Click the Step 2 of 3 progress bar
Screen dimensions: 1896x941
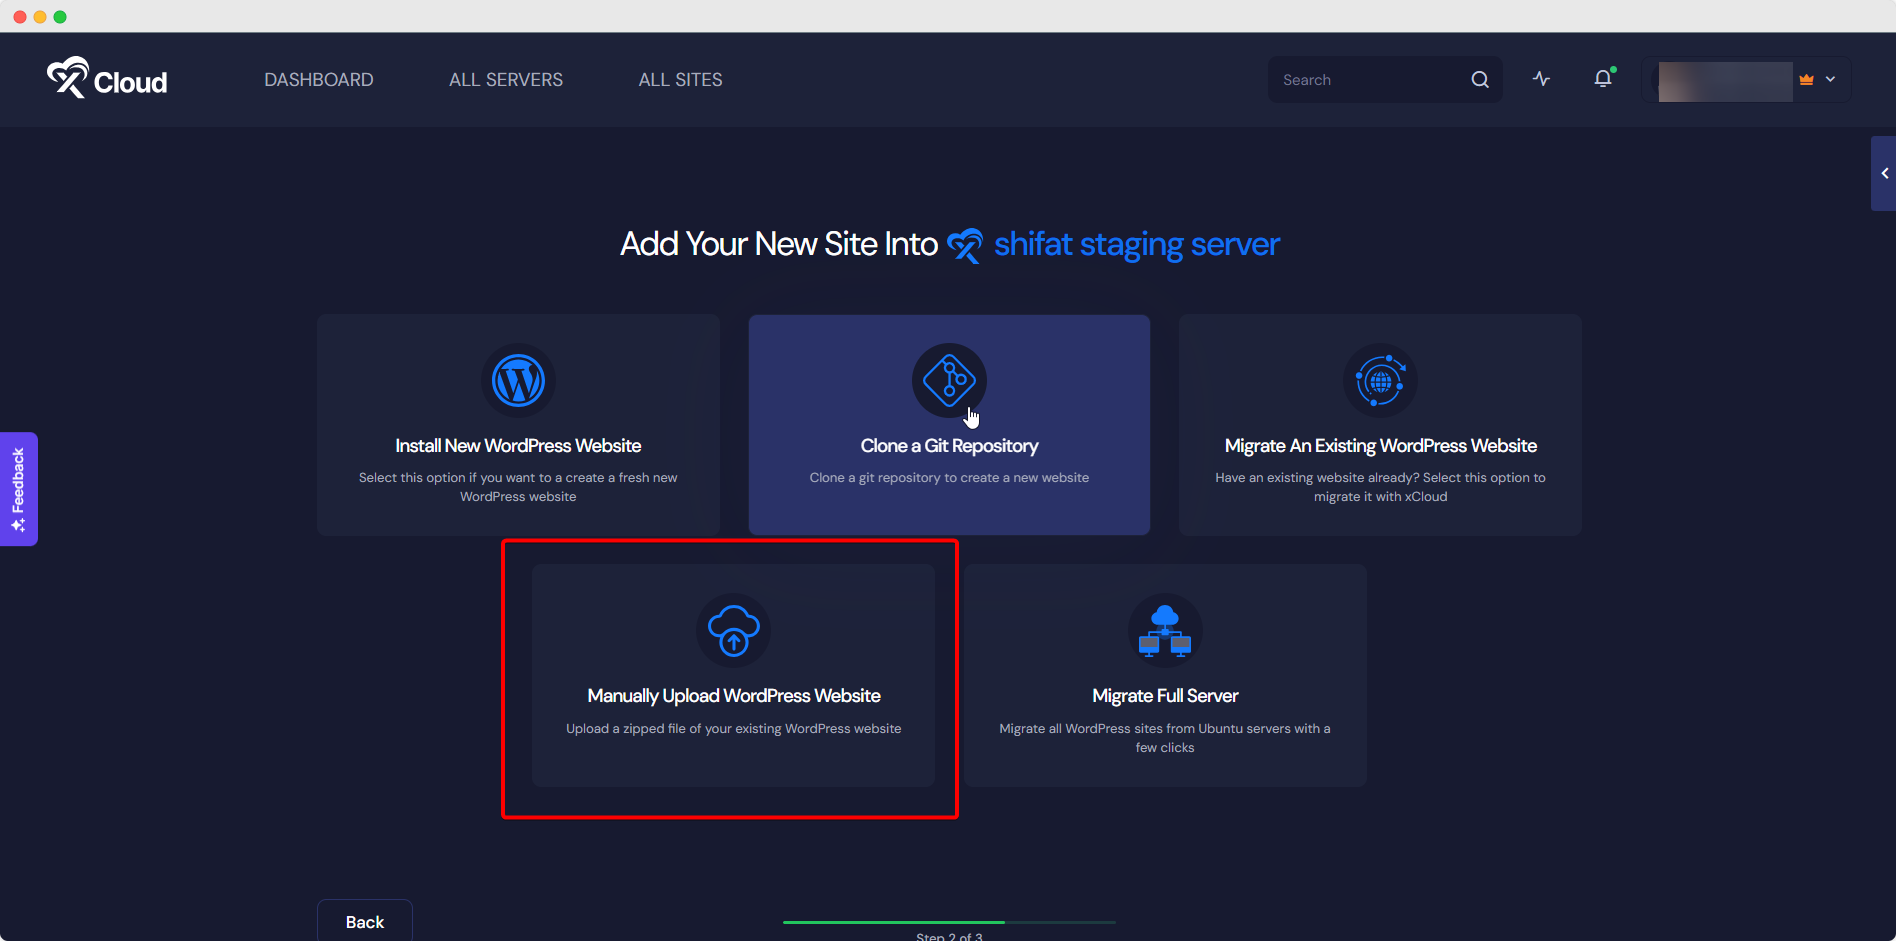point(949,923)
